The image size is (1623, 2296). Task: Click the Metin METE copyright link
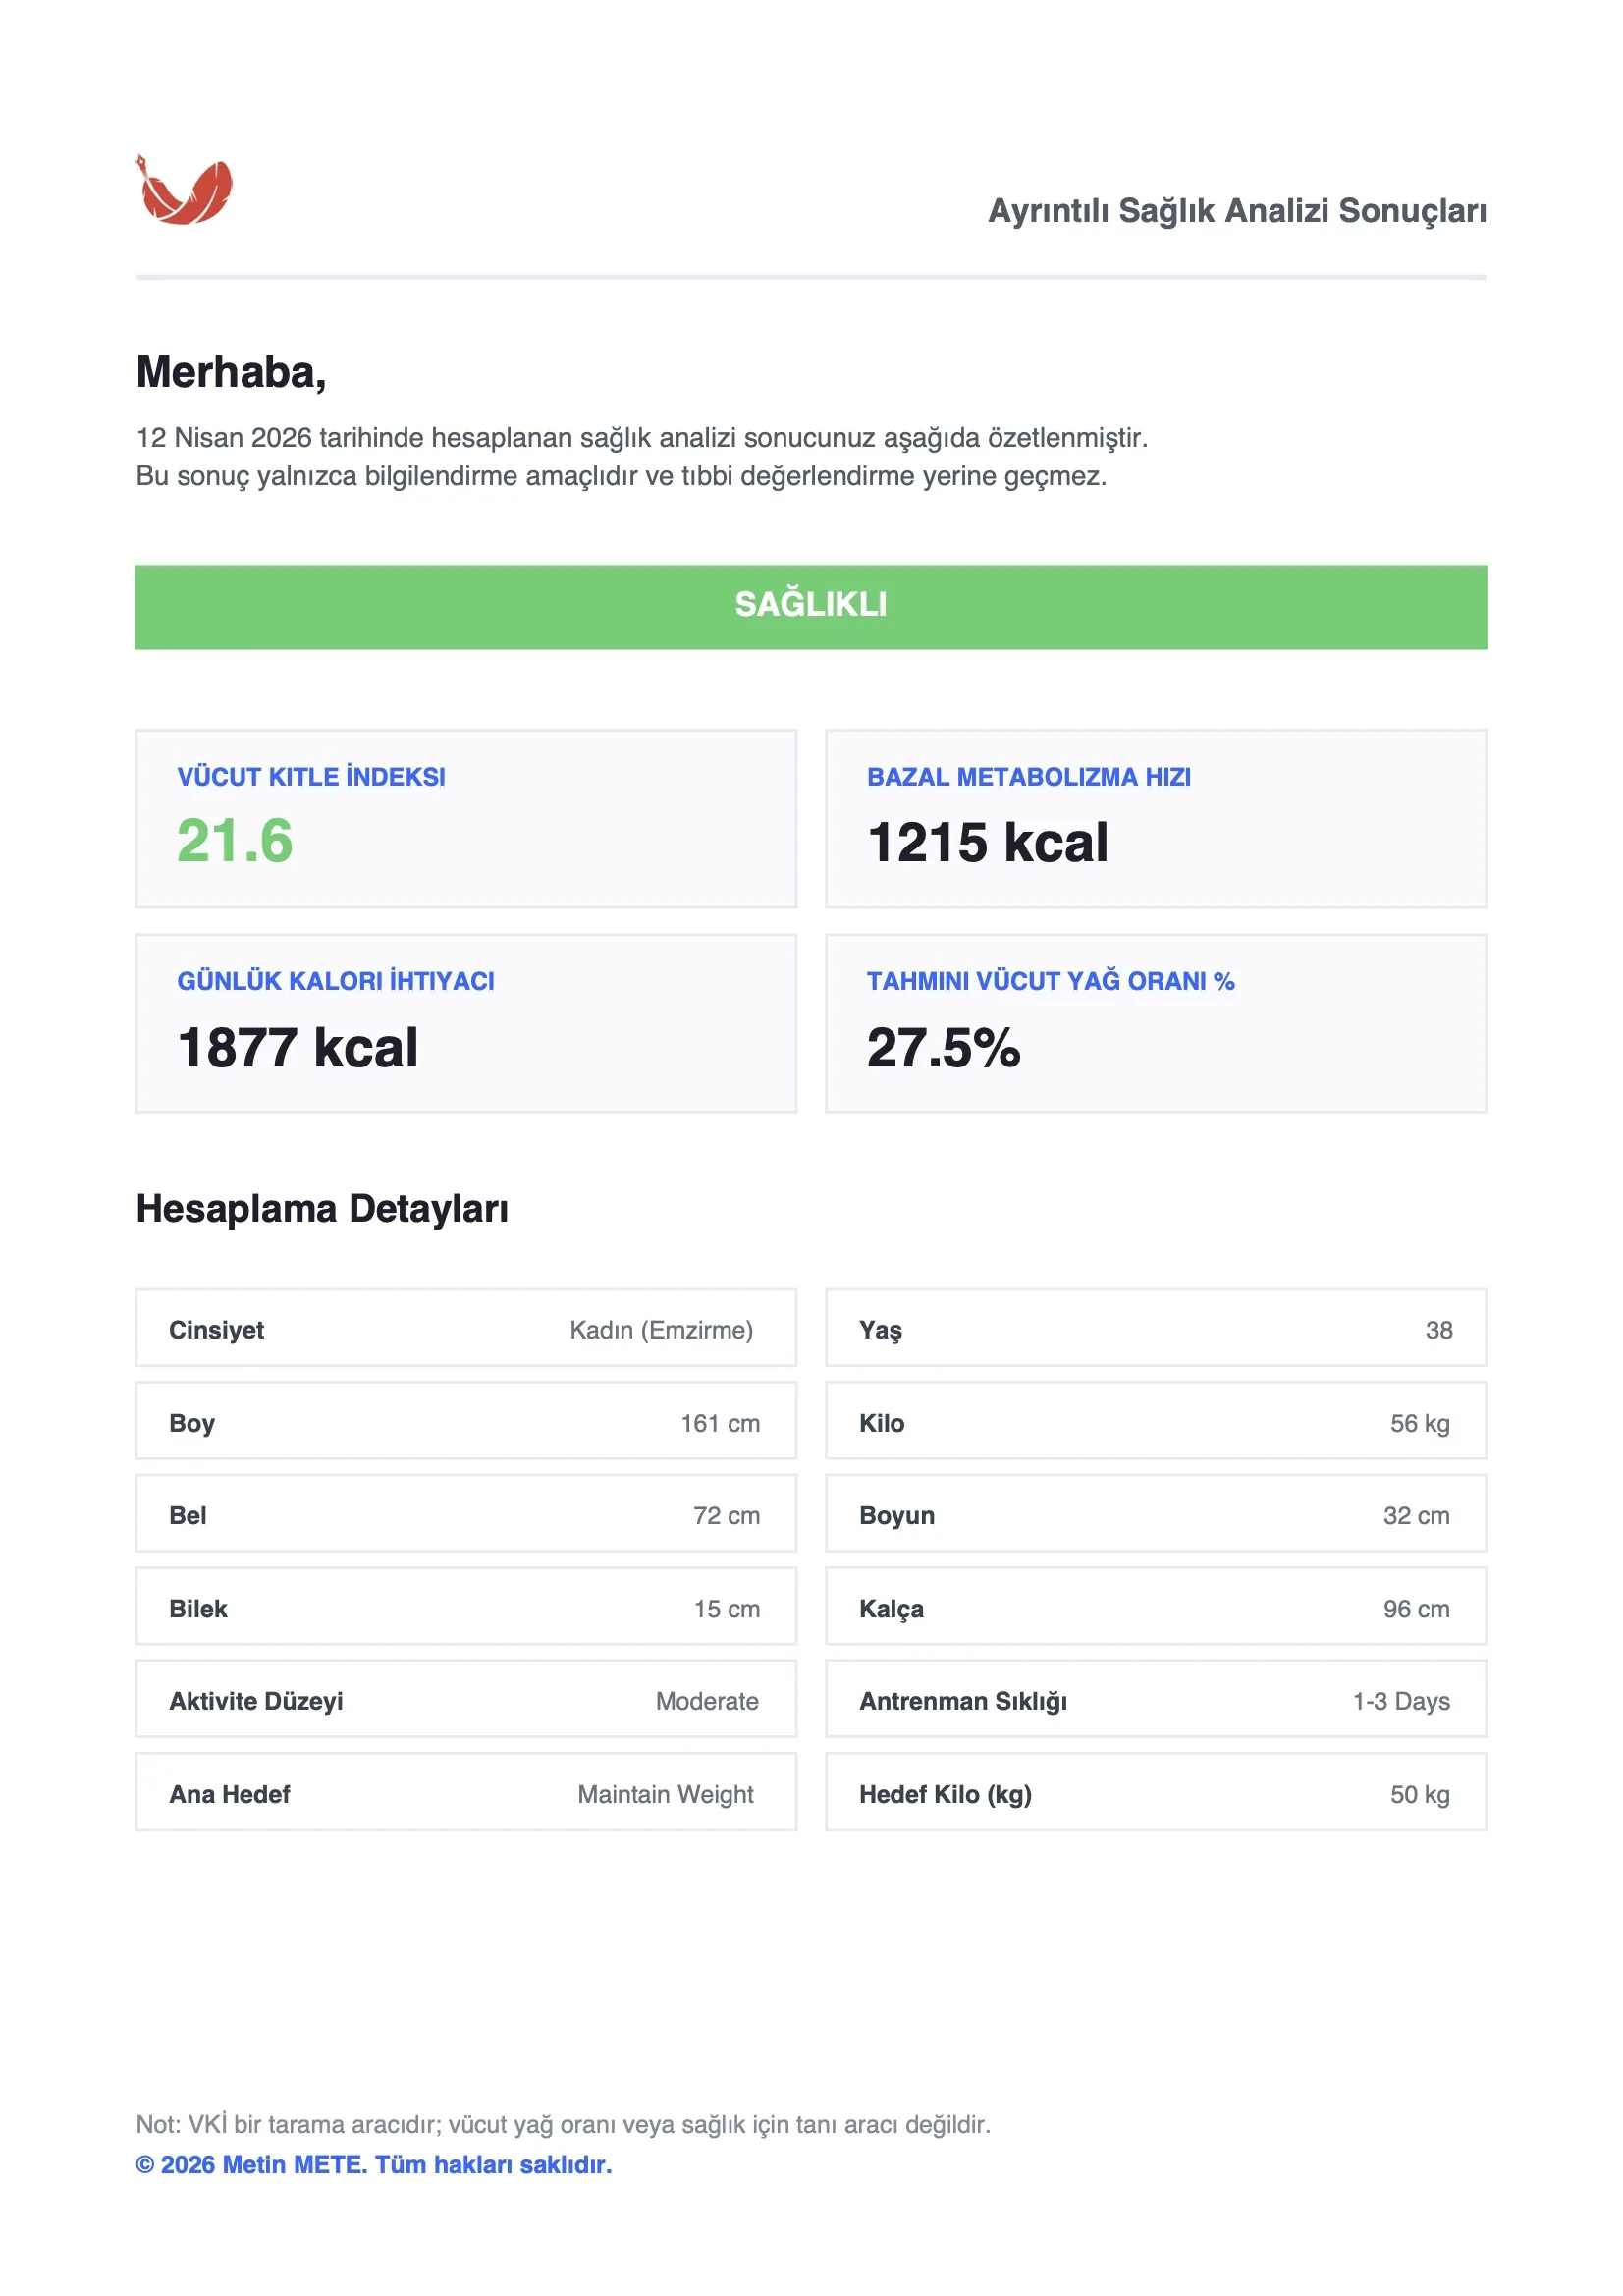click(x=373, y=2164)
